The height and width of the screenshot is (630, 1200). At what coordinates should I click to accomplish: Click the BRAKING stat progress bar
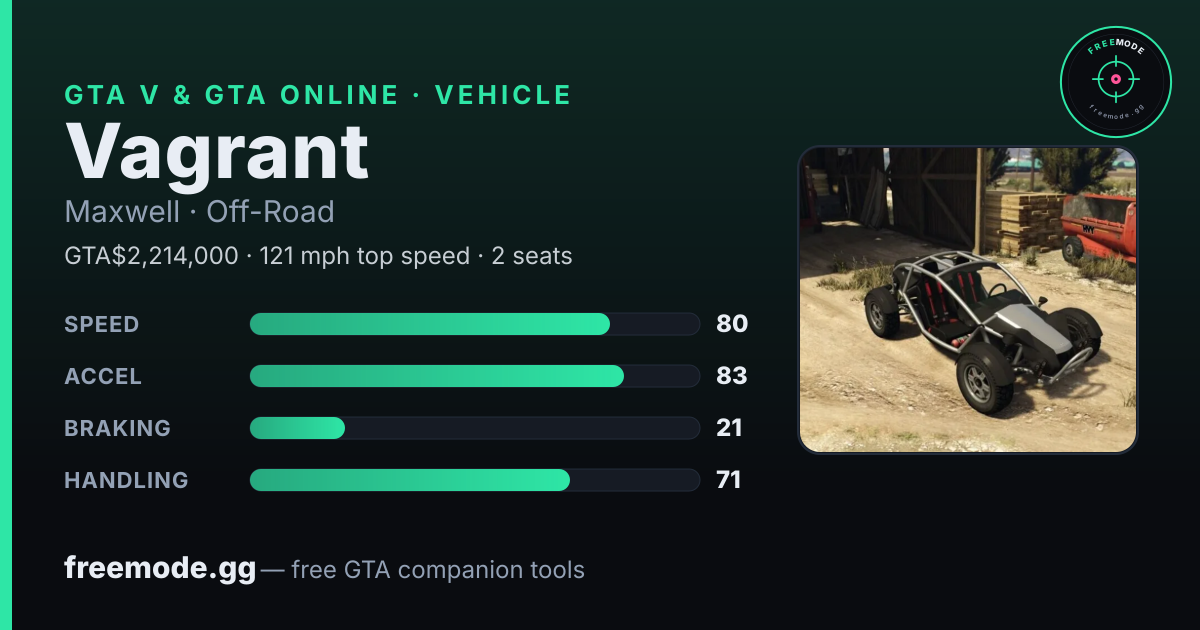475,428
